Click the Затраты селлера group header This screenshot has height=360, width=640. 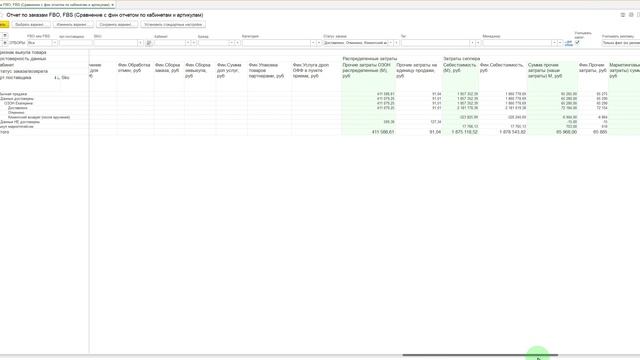(462, 59)
